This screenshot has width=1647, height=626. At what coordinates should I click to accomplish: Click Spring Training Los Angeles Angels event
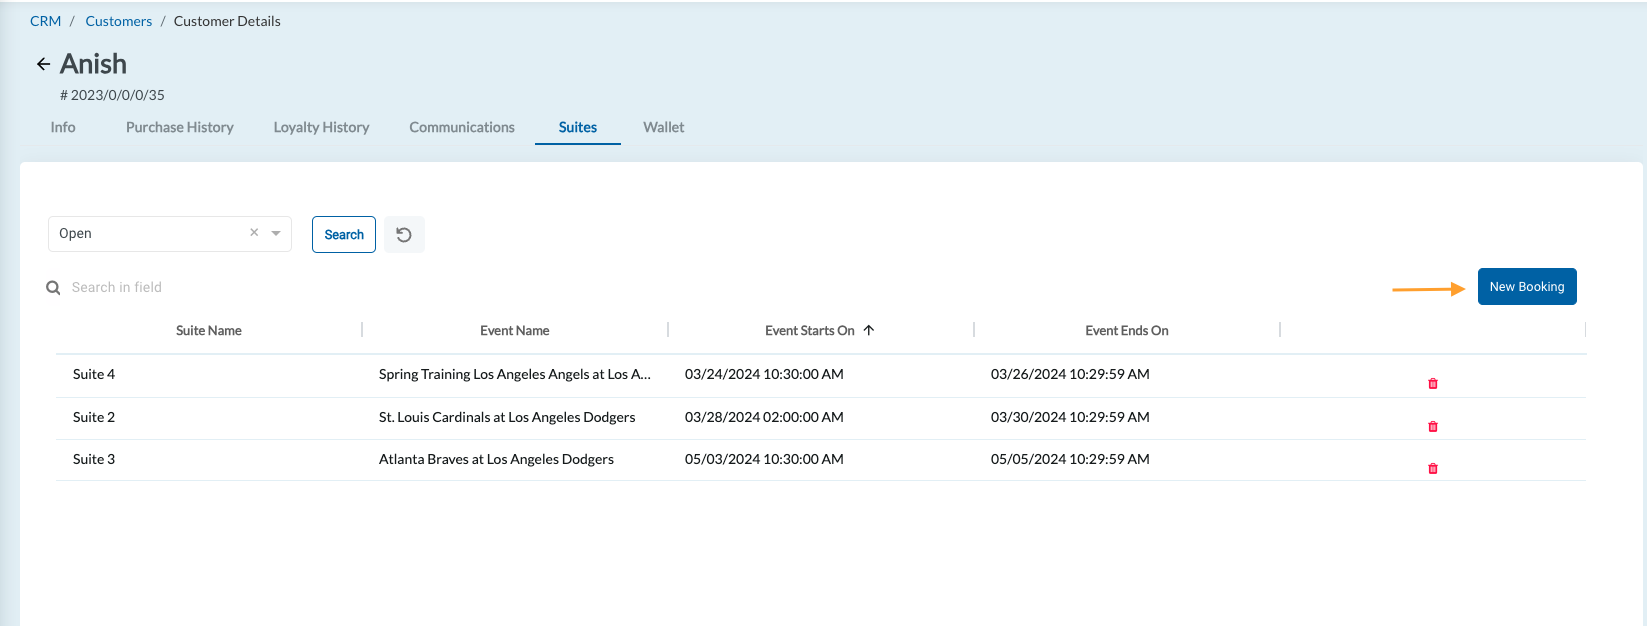pos(515,374)
